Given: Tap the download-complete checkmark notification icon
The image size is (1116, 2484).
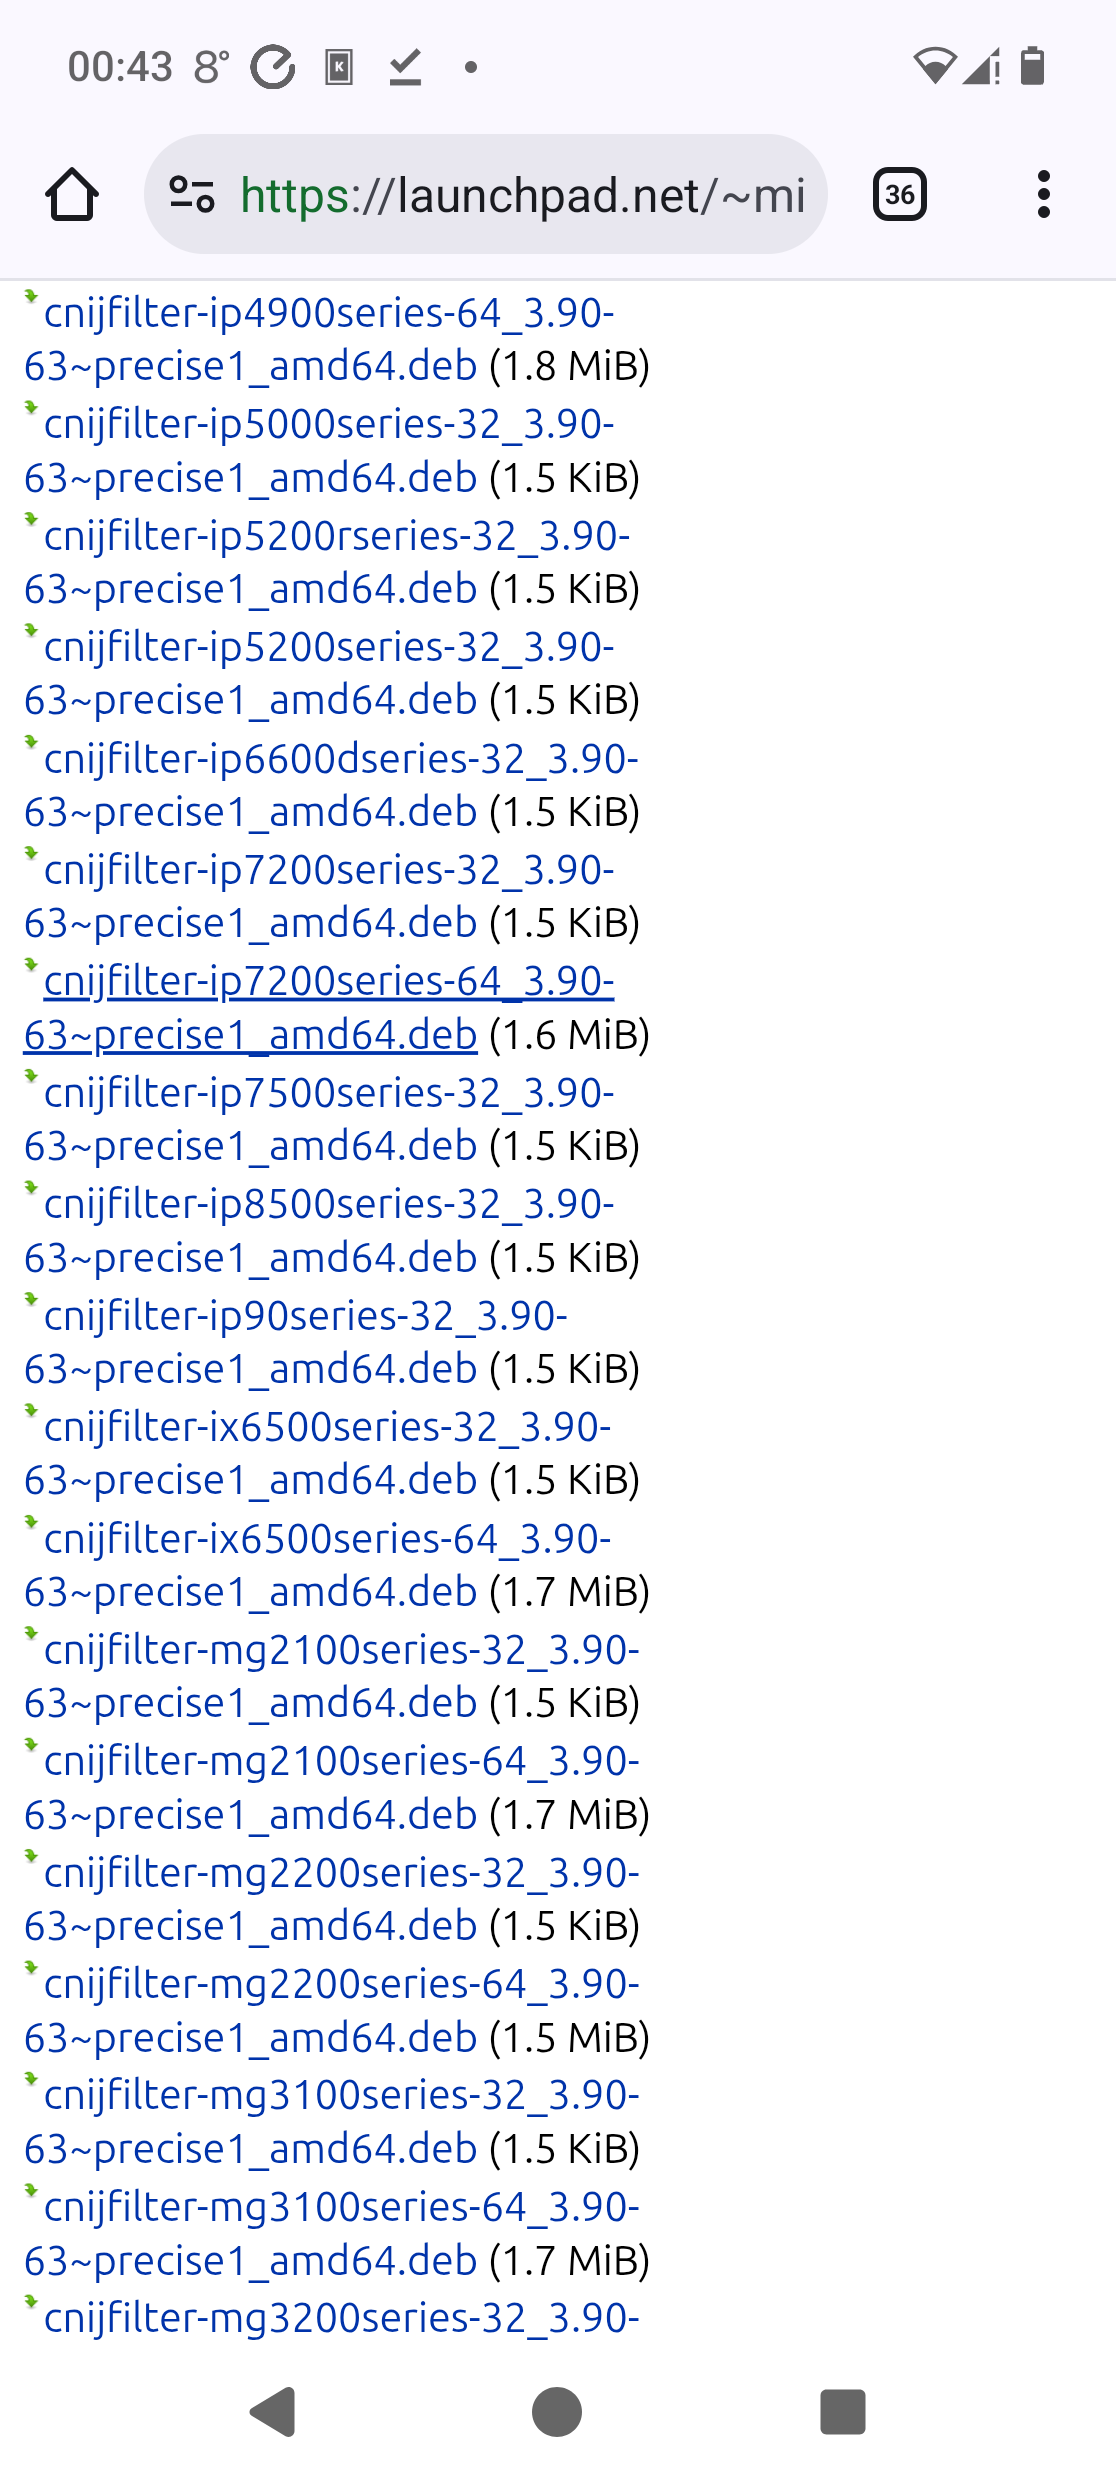Looking at the screenshot, I should click(405, 67).
